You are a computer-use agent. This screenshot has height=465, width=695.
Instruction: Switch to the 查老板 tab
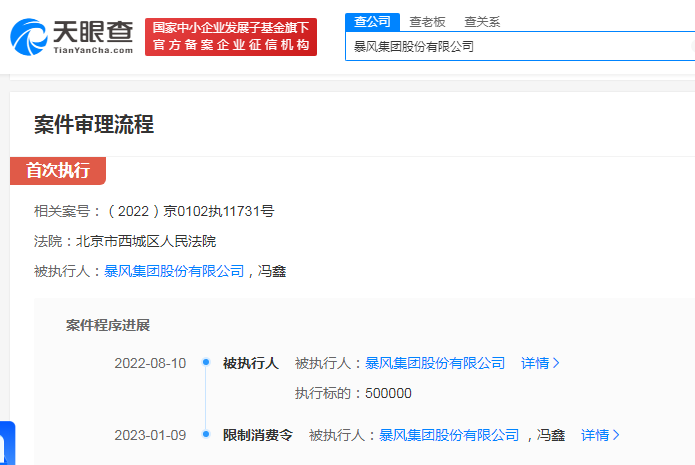[x=427, y=21]
